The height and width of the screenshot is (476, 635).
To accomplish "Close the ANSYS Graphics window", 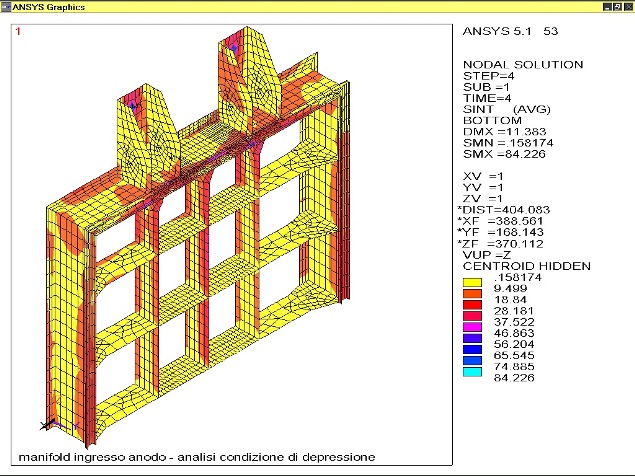I will click(628, 7).
